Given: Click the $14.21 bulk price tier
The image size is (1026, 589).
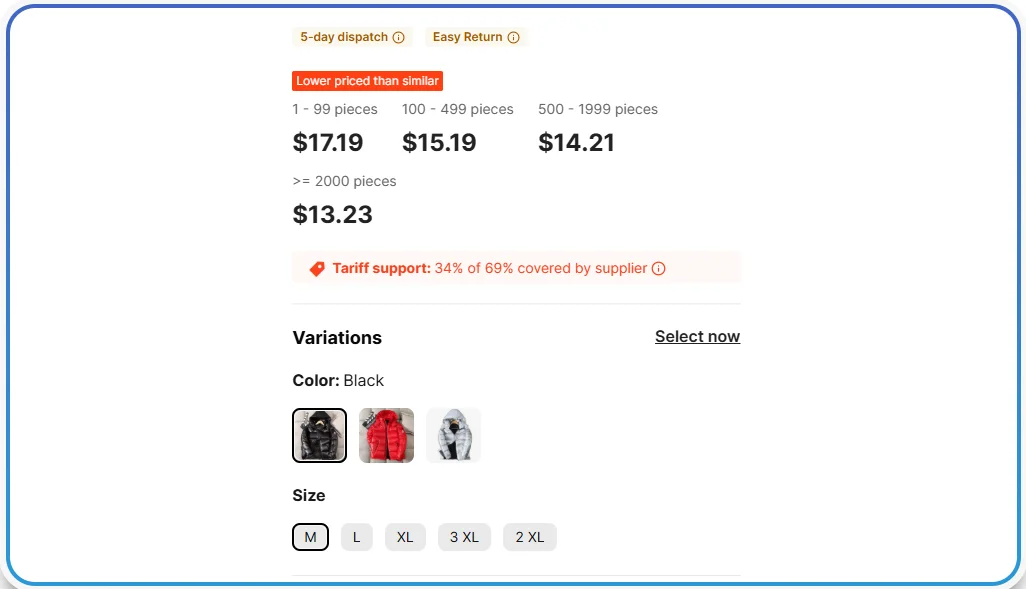Looking at the screenshot, I should [x=577, y=142].
